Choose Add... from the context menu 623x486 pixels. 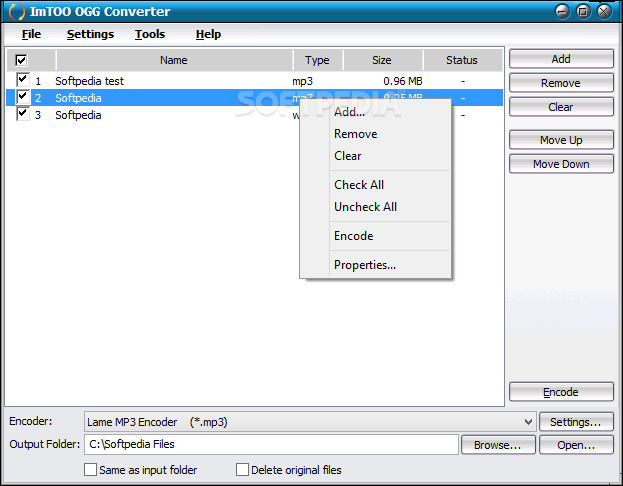(350, 112)
